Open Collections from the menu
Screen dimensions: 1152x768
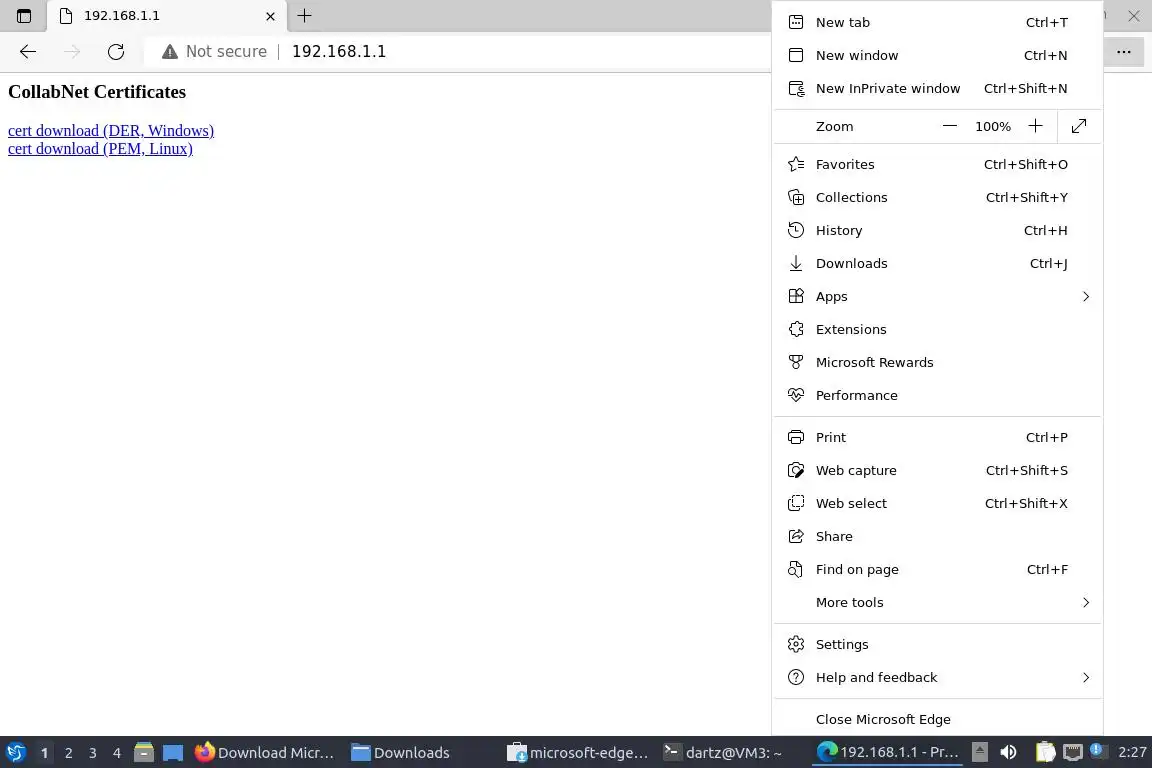[937, 198]
